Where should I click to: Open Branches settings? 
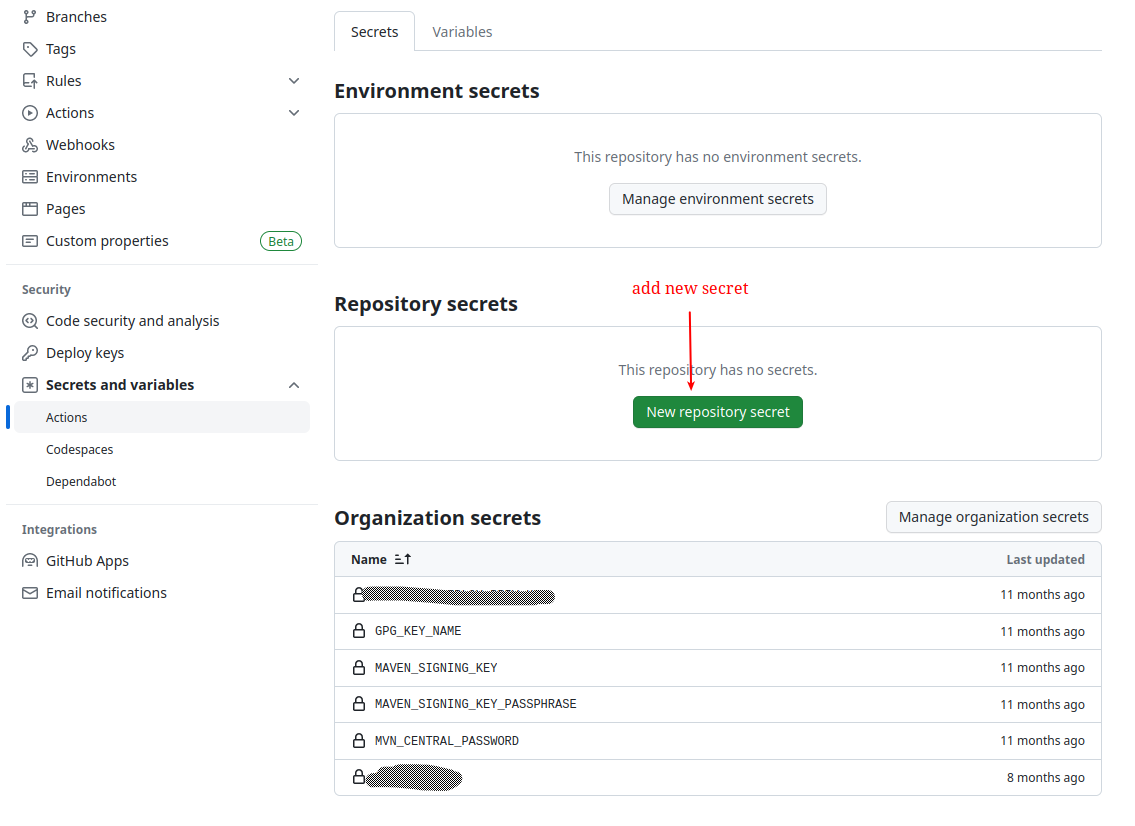pyautogui.click(x=76, y=17)
